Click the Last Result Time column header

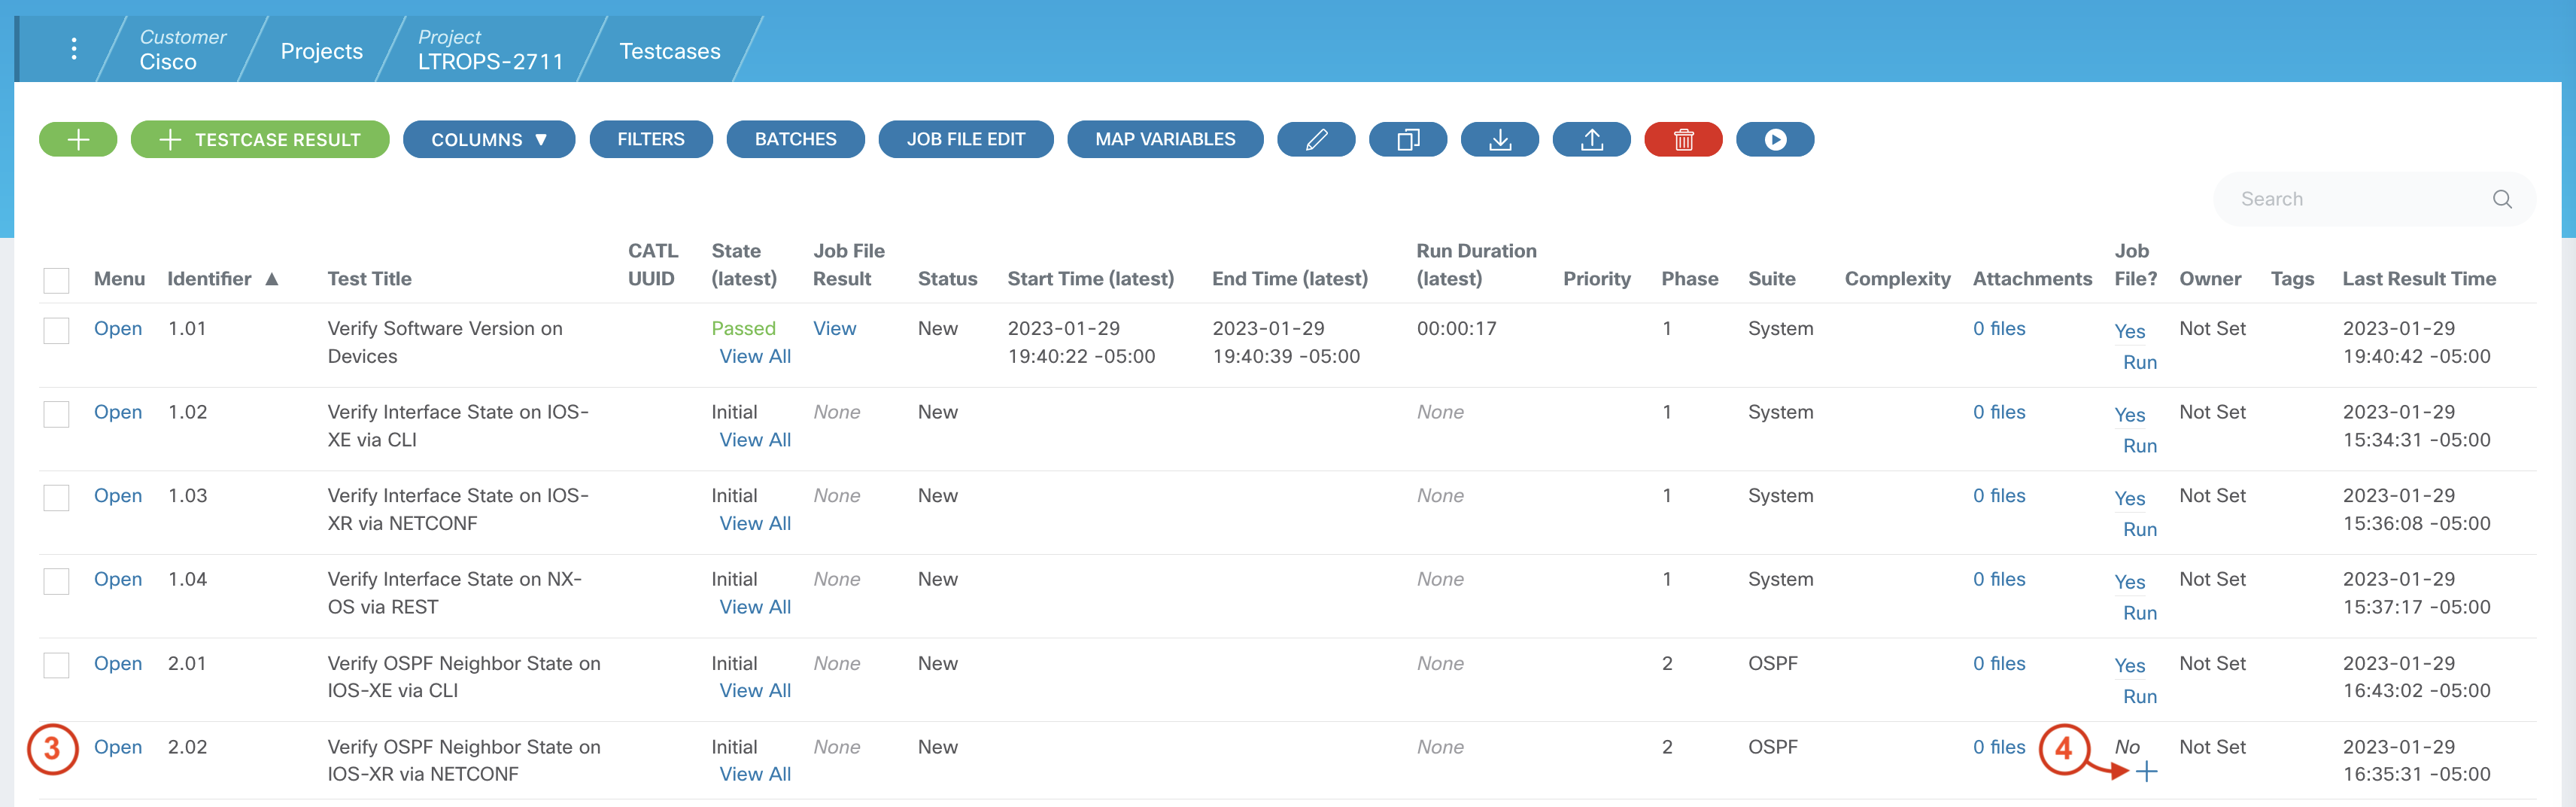[x=2419, y=279]
